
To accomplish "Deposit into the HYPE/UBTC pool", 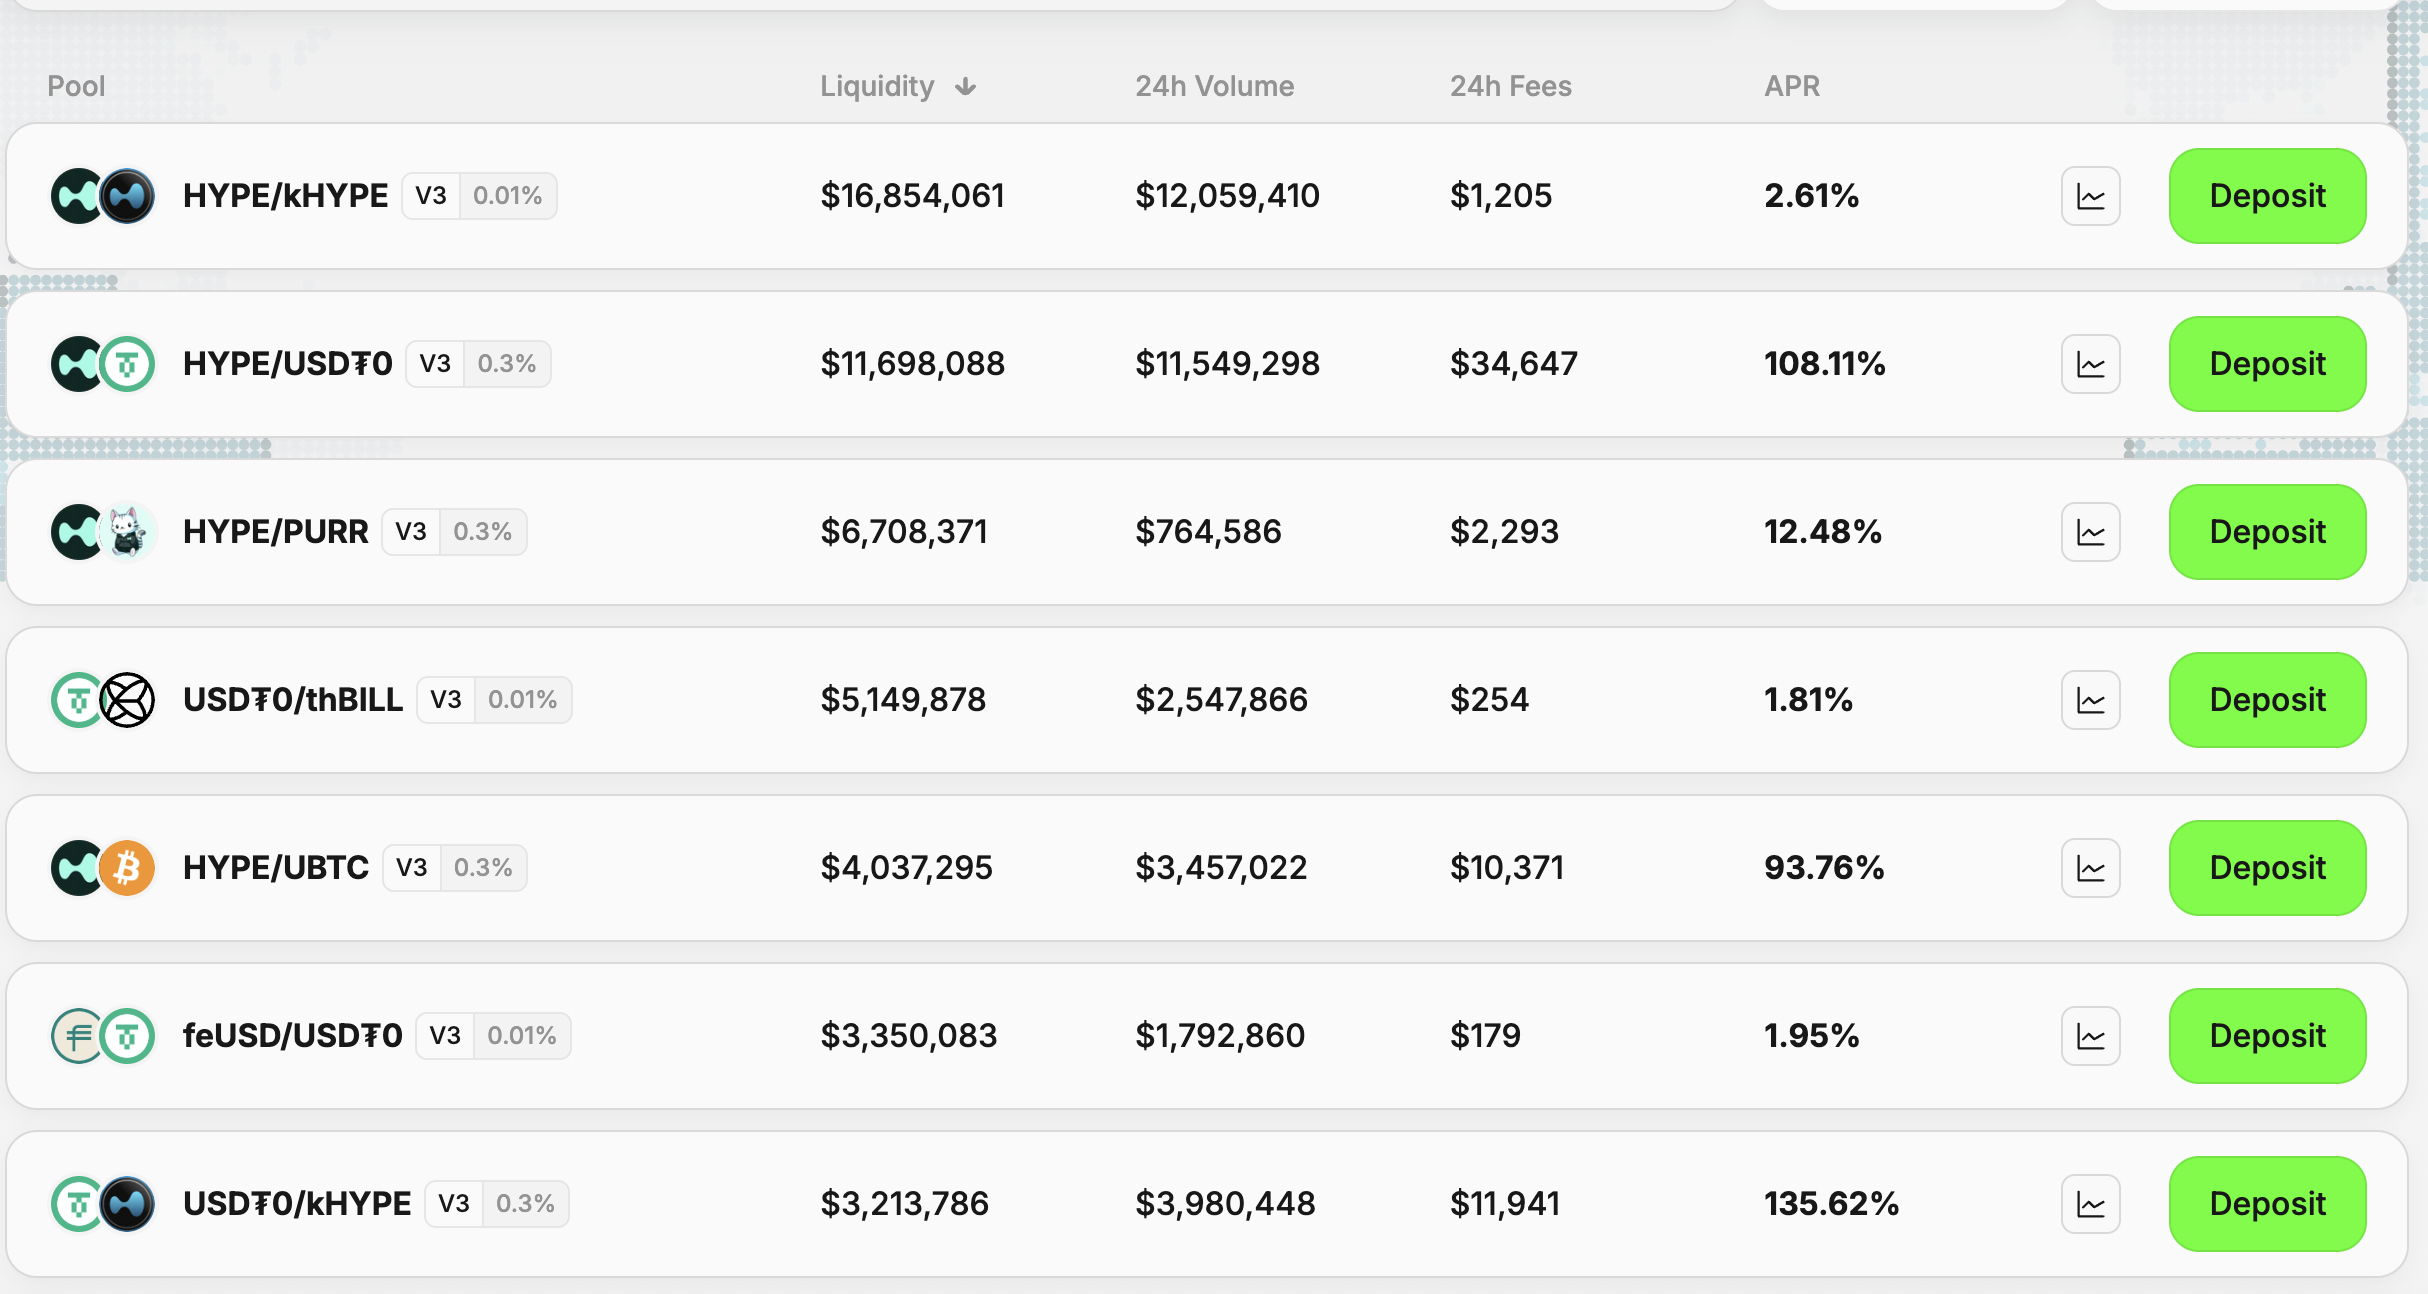I will coord(2267,868).
